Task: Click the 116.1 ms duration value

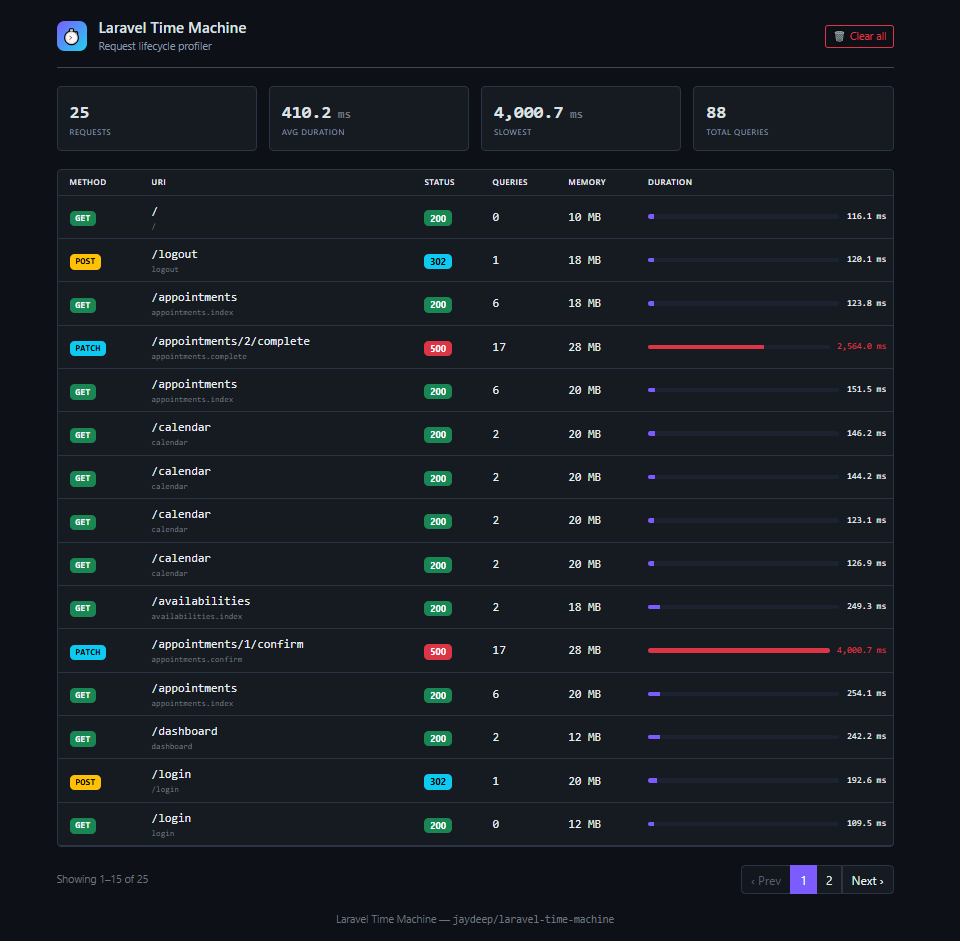Action: [x=866, y=216]
